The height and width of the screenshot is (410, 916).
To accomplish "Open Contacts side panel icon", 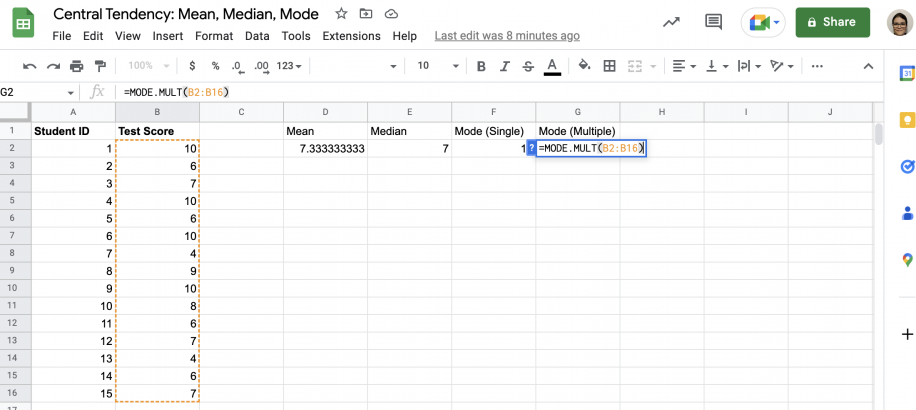I will pos(907,213).
